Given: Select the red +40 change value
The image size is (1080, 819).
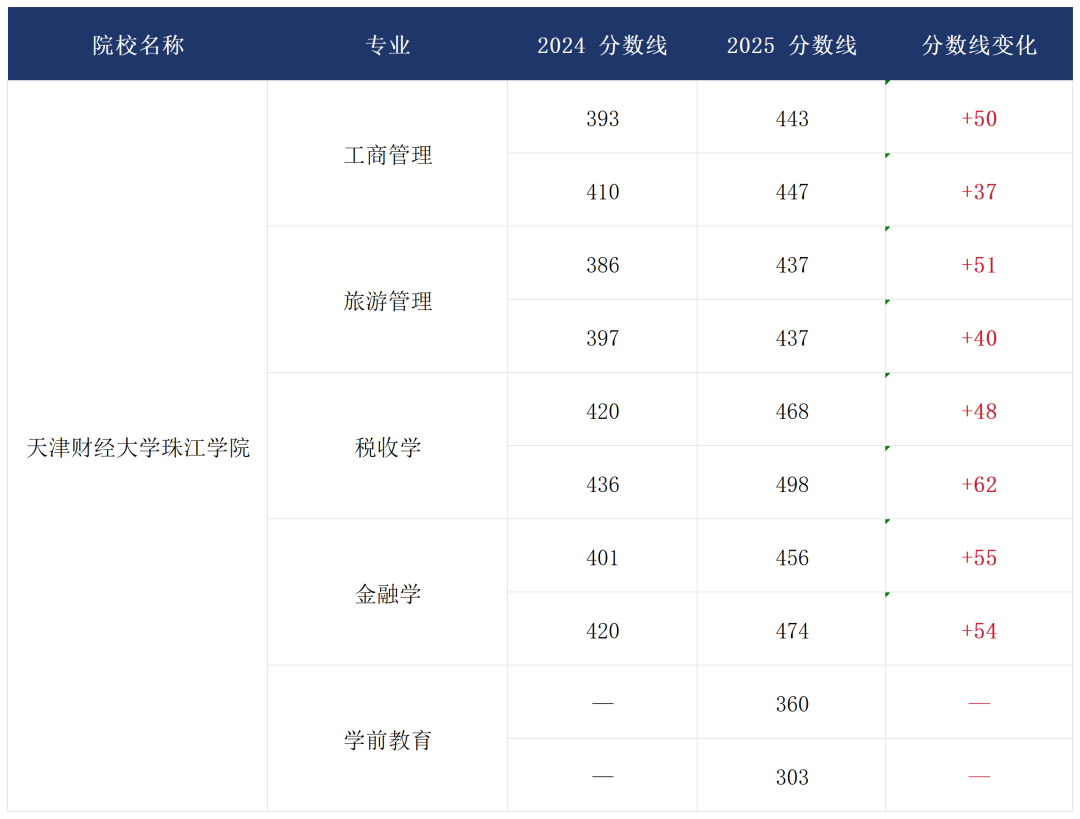Looking at the screenshot, I should [979, 338].
